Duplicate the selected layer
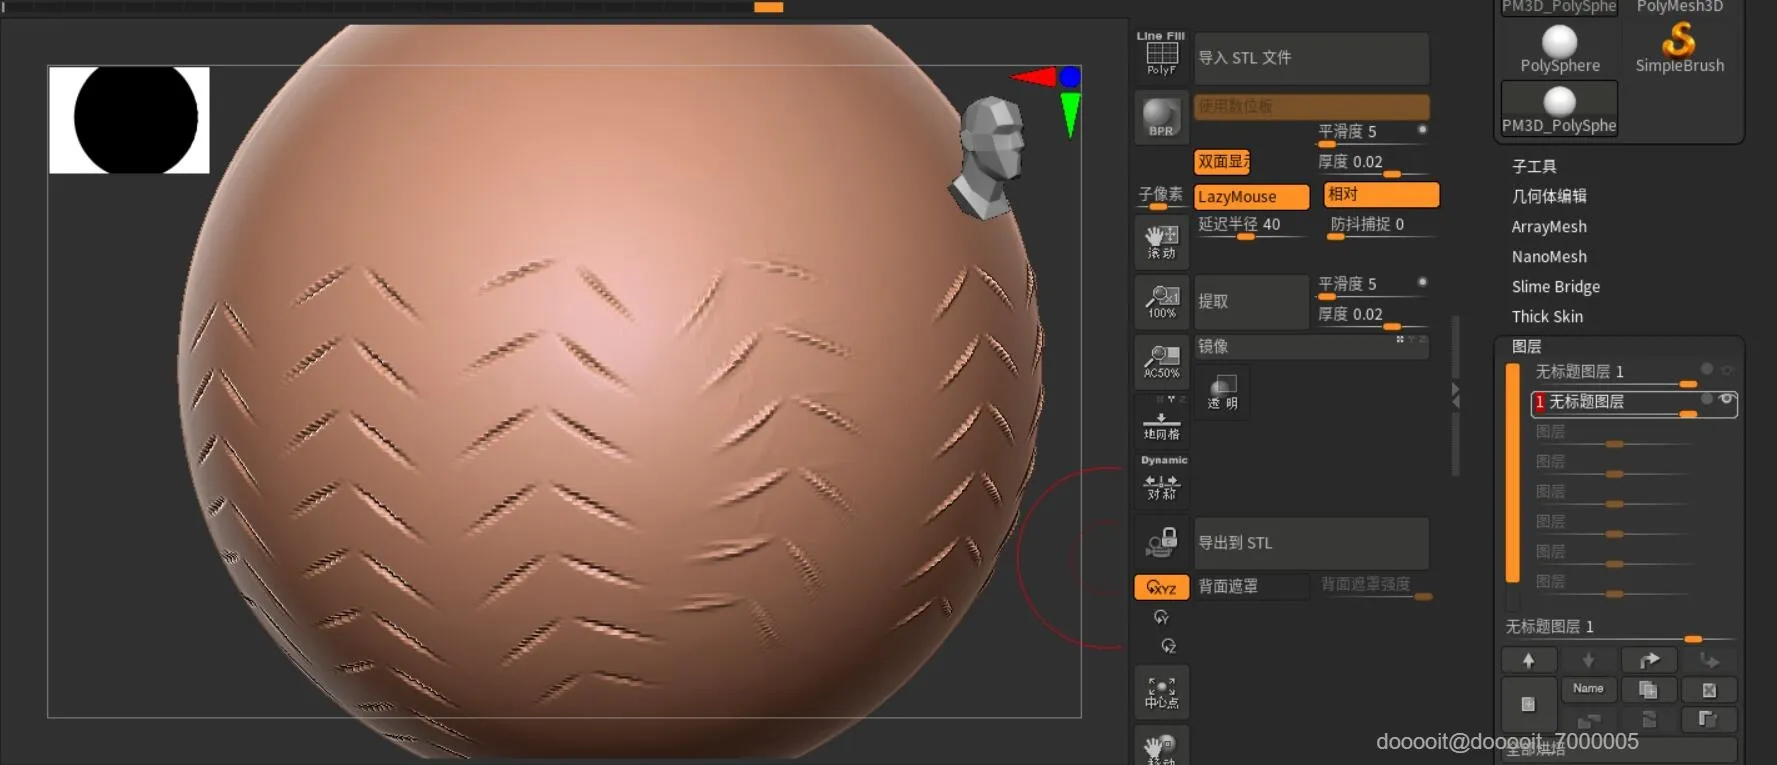1777x765 pixels. (1648, 690)
